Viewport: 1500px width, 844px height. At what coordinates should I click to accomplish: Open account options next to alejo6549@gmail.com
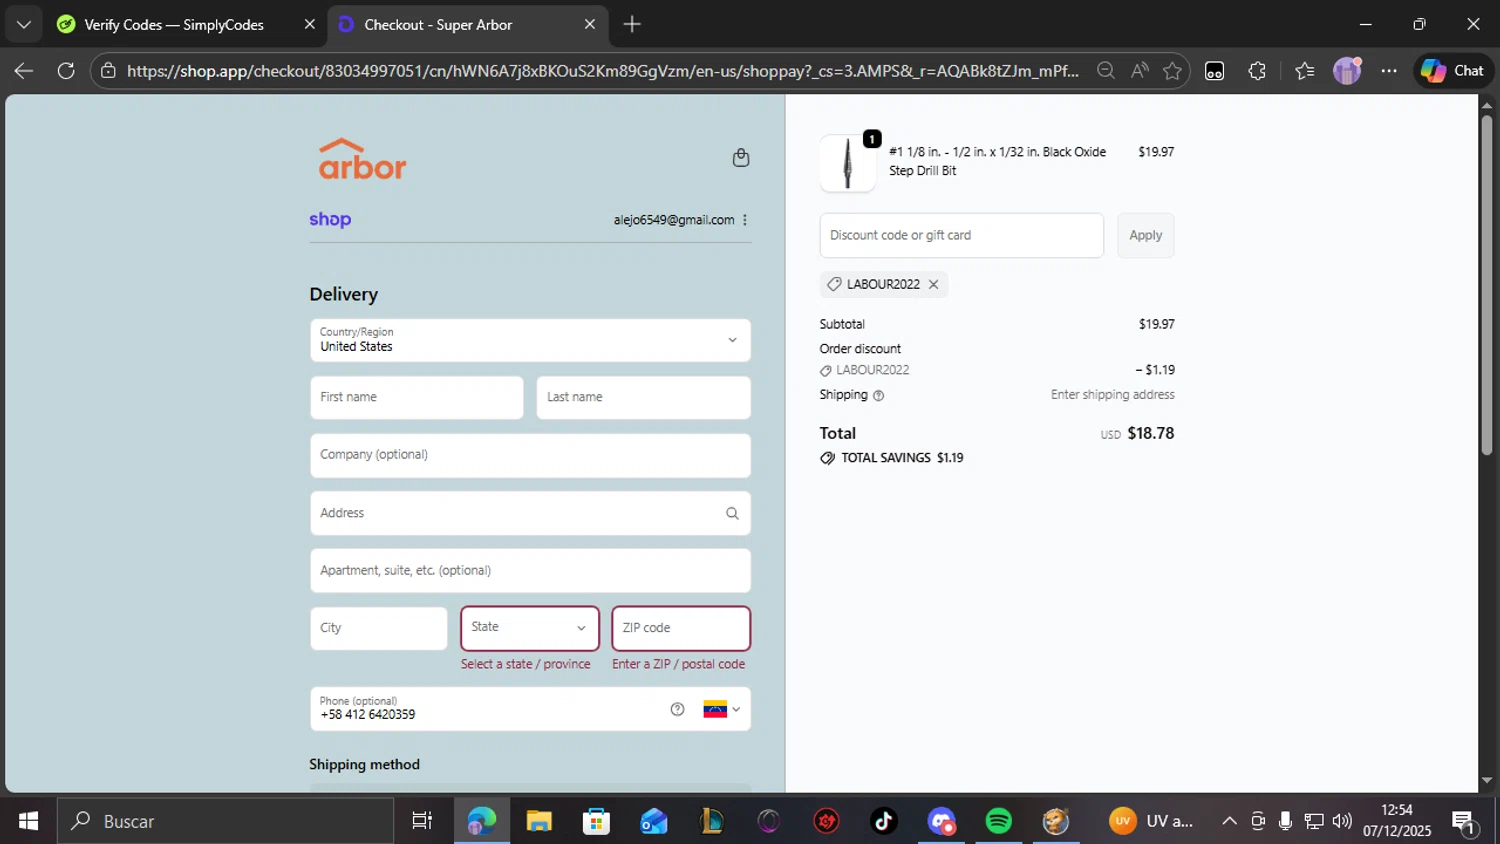pos(745,220)
